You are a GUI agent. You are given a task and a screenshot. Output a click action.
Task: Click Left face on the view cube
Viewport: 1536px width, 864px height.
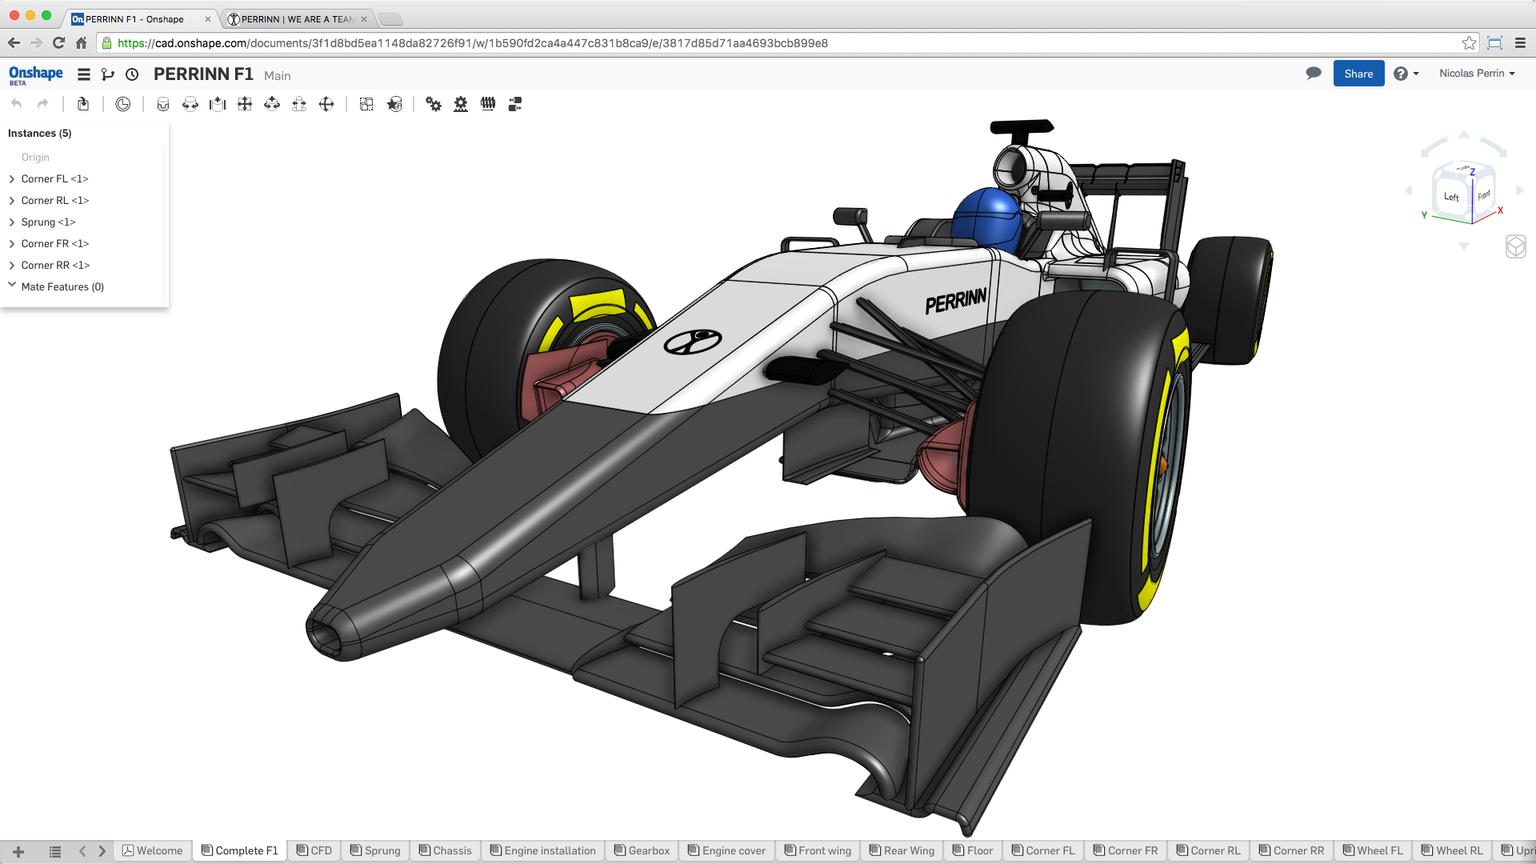1452,197
